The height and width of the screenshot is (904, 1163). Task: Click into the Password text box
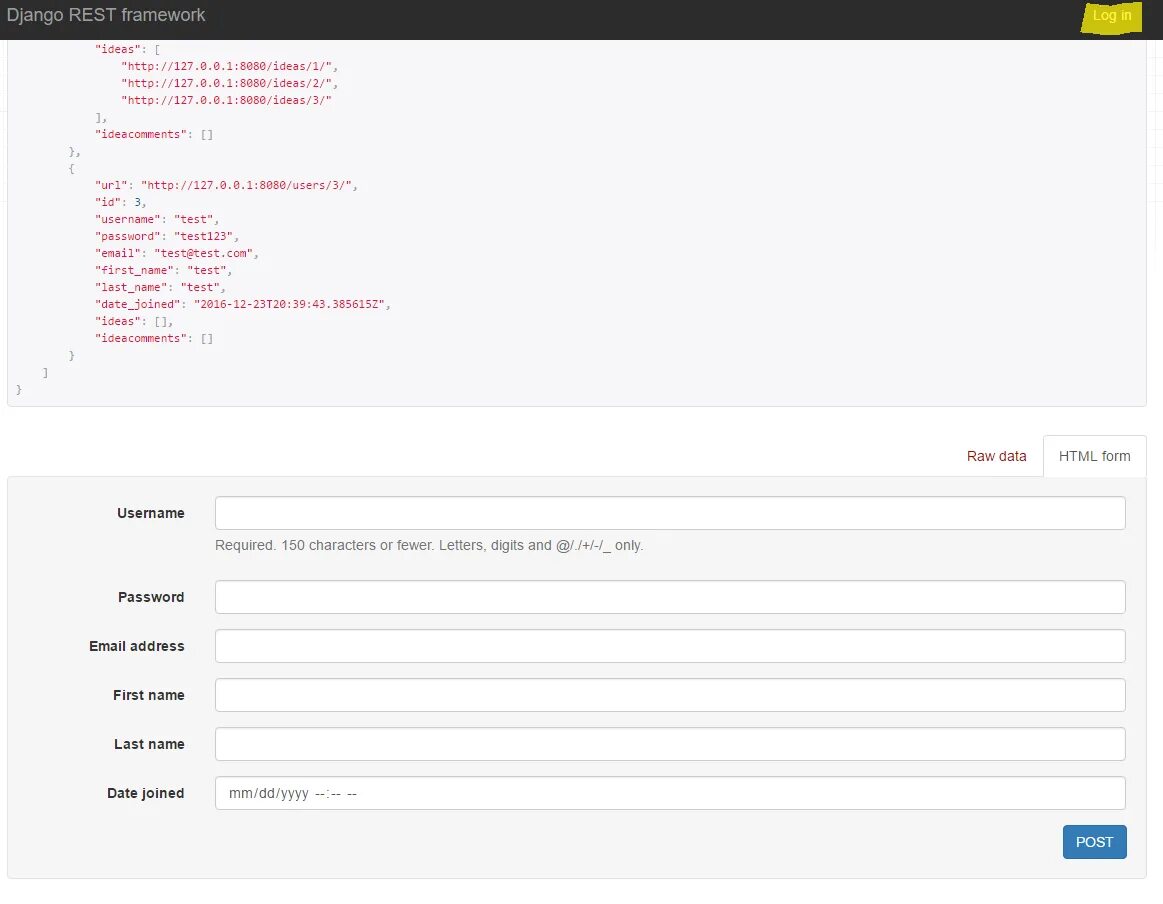click(x=670, y=597)
